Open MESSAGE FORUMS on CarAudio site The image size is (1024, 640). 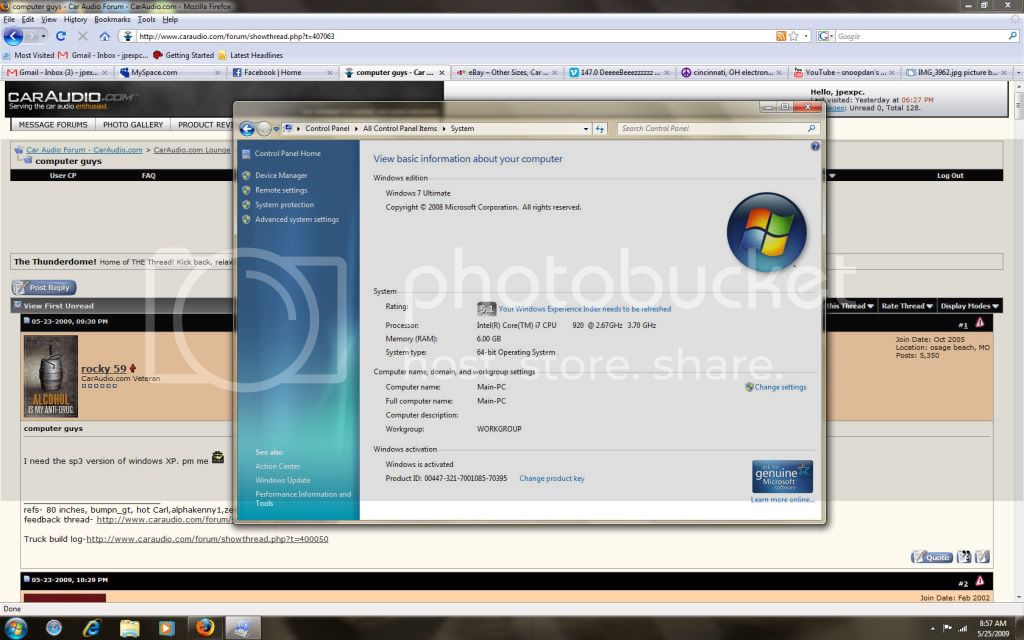pos(53,125)
